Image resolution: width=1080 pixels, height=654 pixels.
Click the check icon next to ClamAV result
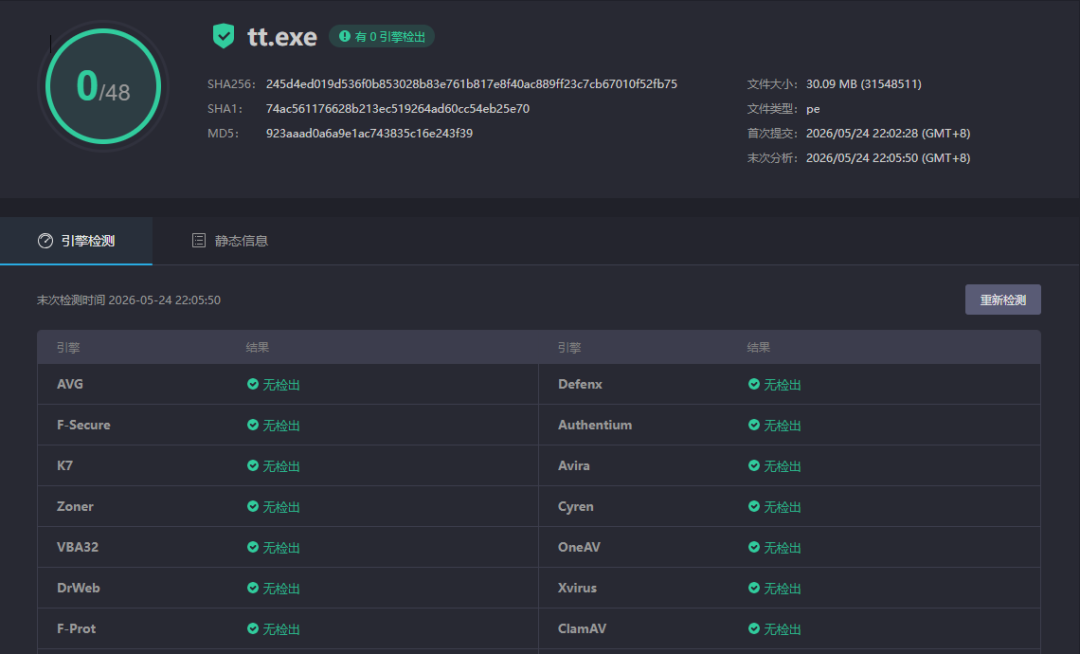coord(754,629)
